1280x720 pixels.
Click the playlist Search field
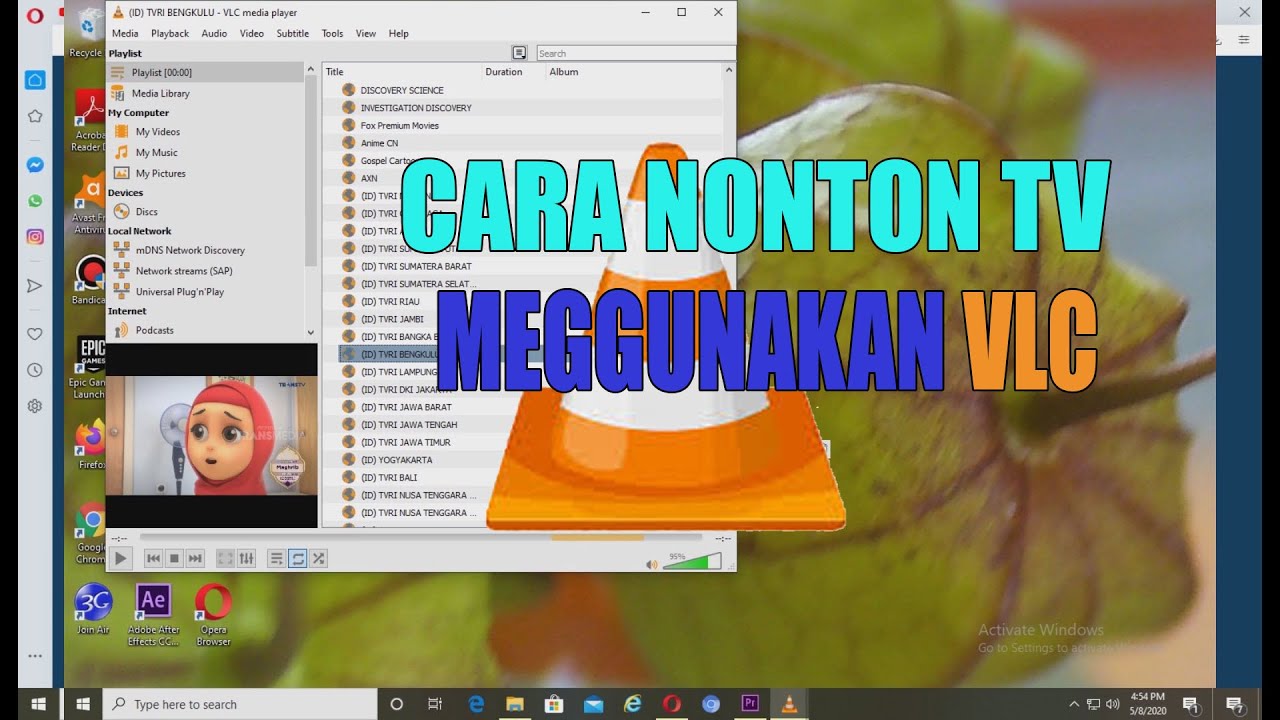tap(634, 53)
